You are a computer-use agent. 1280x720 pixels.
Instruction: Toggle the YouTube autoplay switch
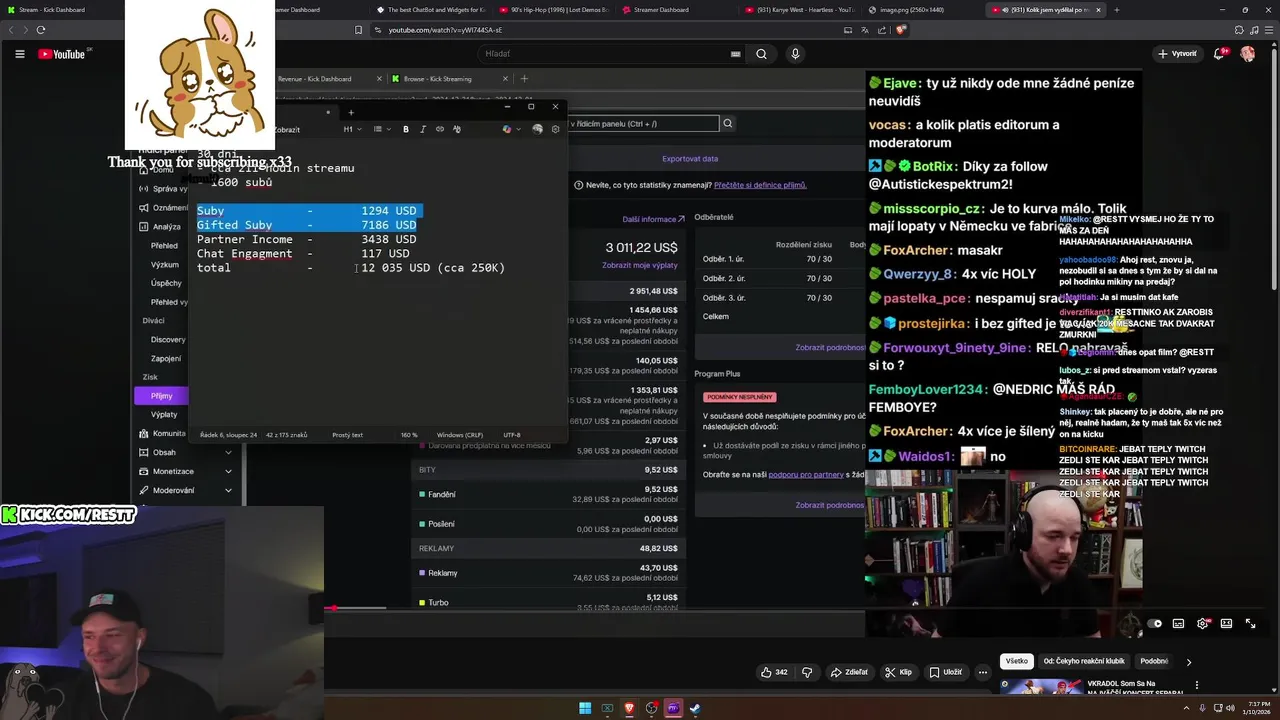coord(1154,623)
